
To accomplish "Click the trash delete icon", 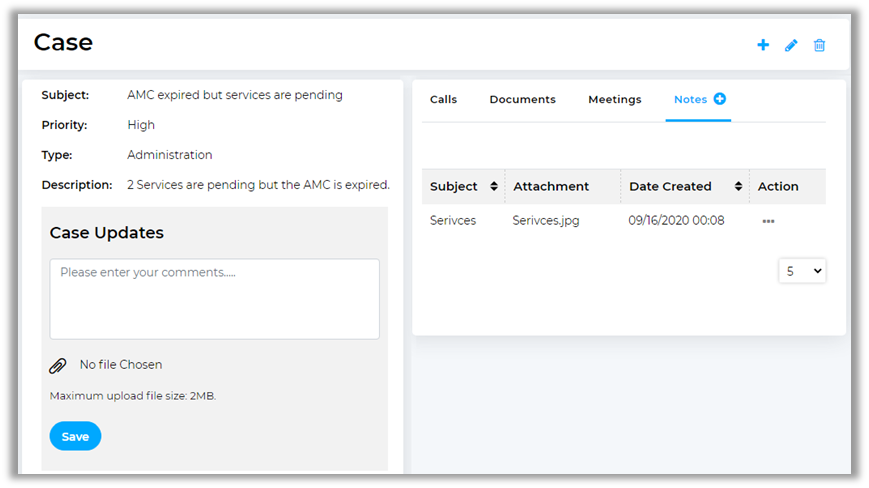I will click(819, 45).
